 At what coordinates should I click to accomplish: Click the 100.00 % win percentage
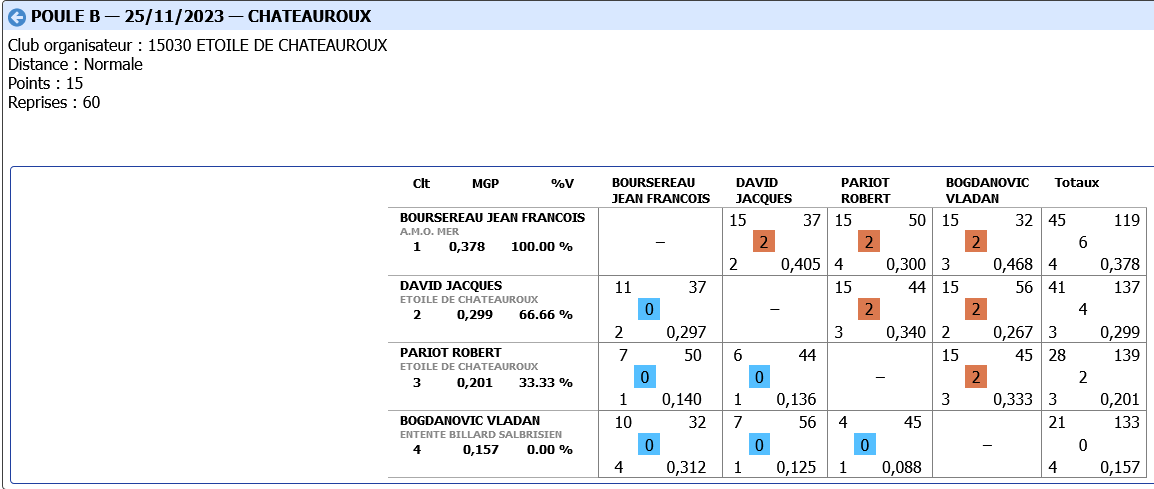[x=542, y=247]
